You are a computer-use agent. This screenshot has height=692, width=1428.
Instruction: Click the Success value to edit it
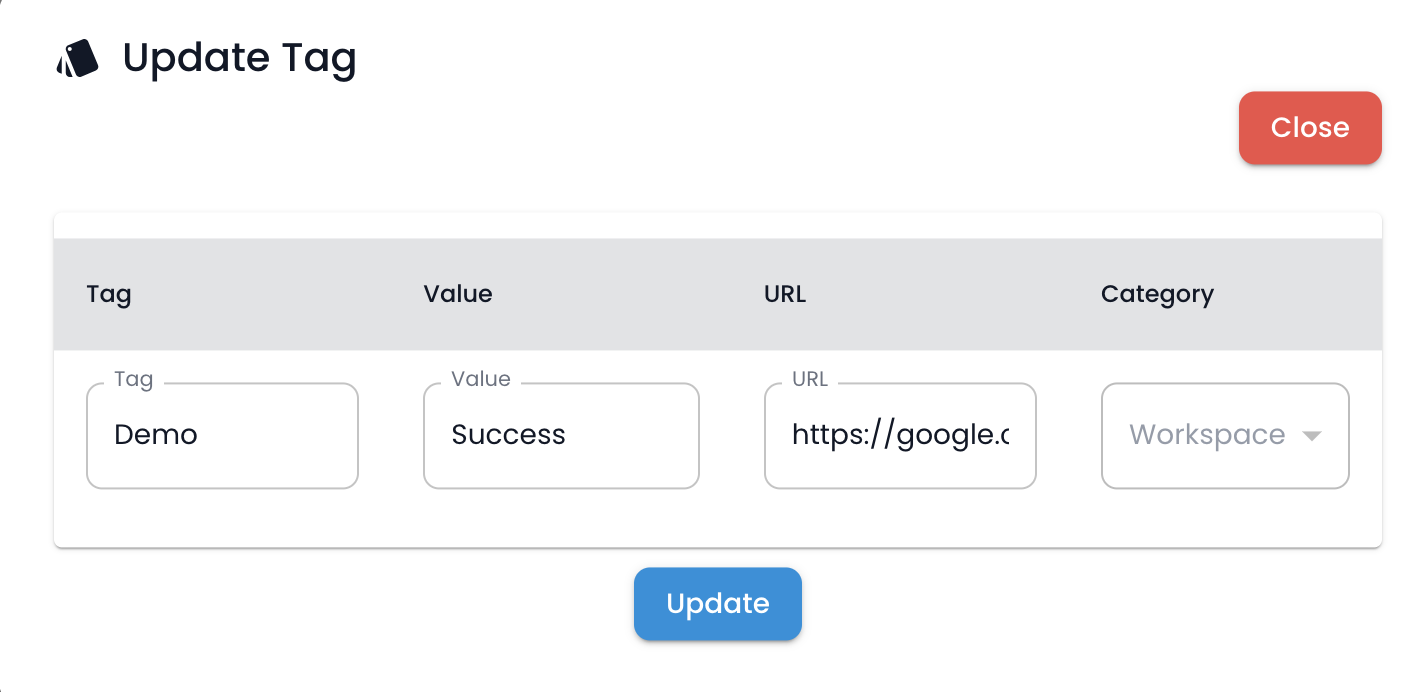(x=508, y=435)
